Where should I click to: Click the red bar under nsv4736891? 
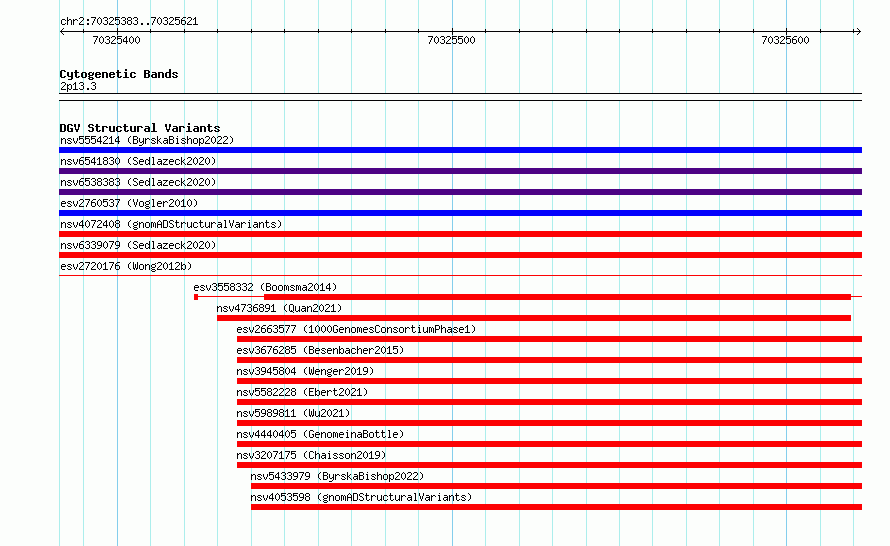[534, 318]
